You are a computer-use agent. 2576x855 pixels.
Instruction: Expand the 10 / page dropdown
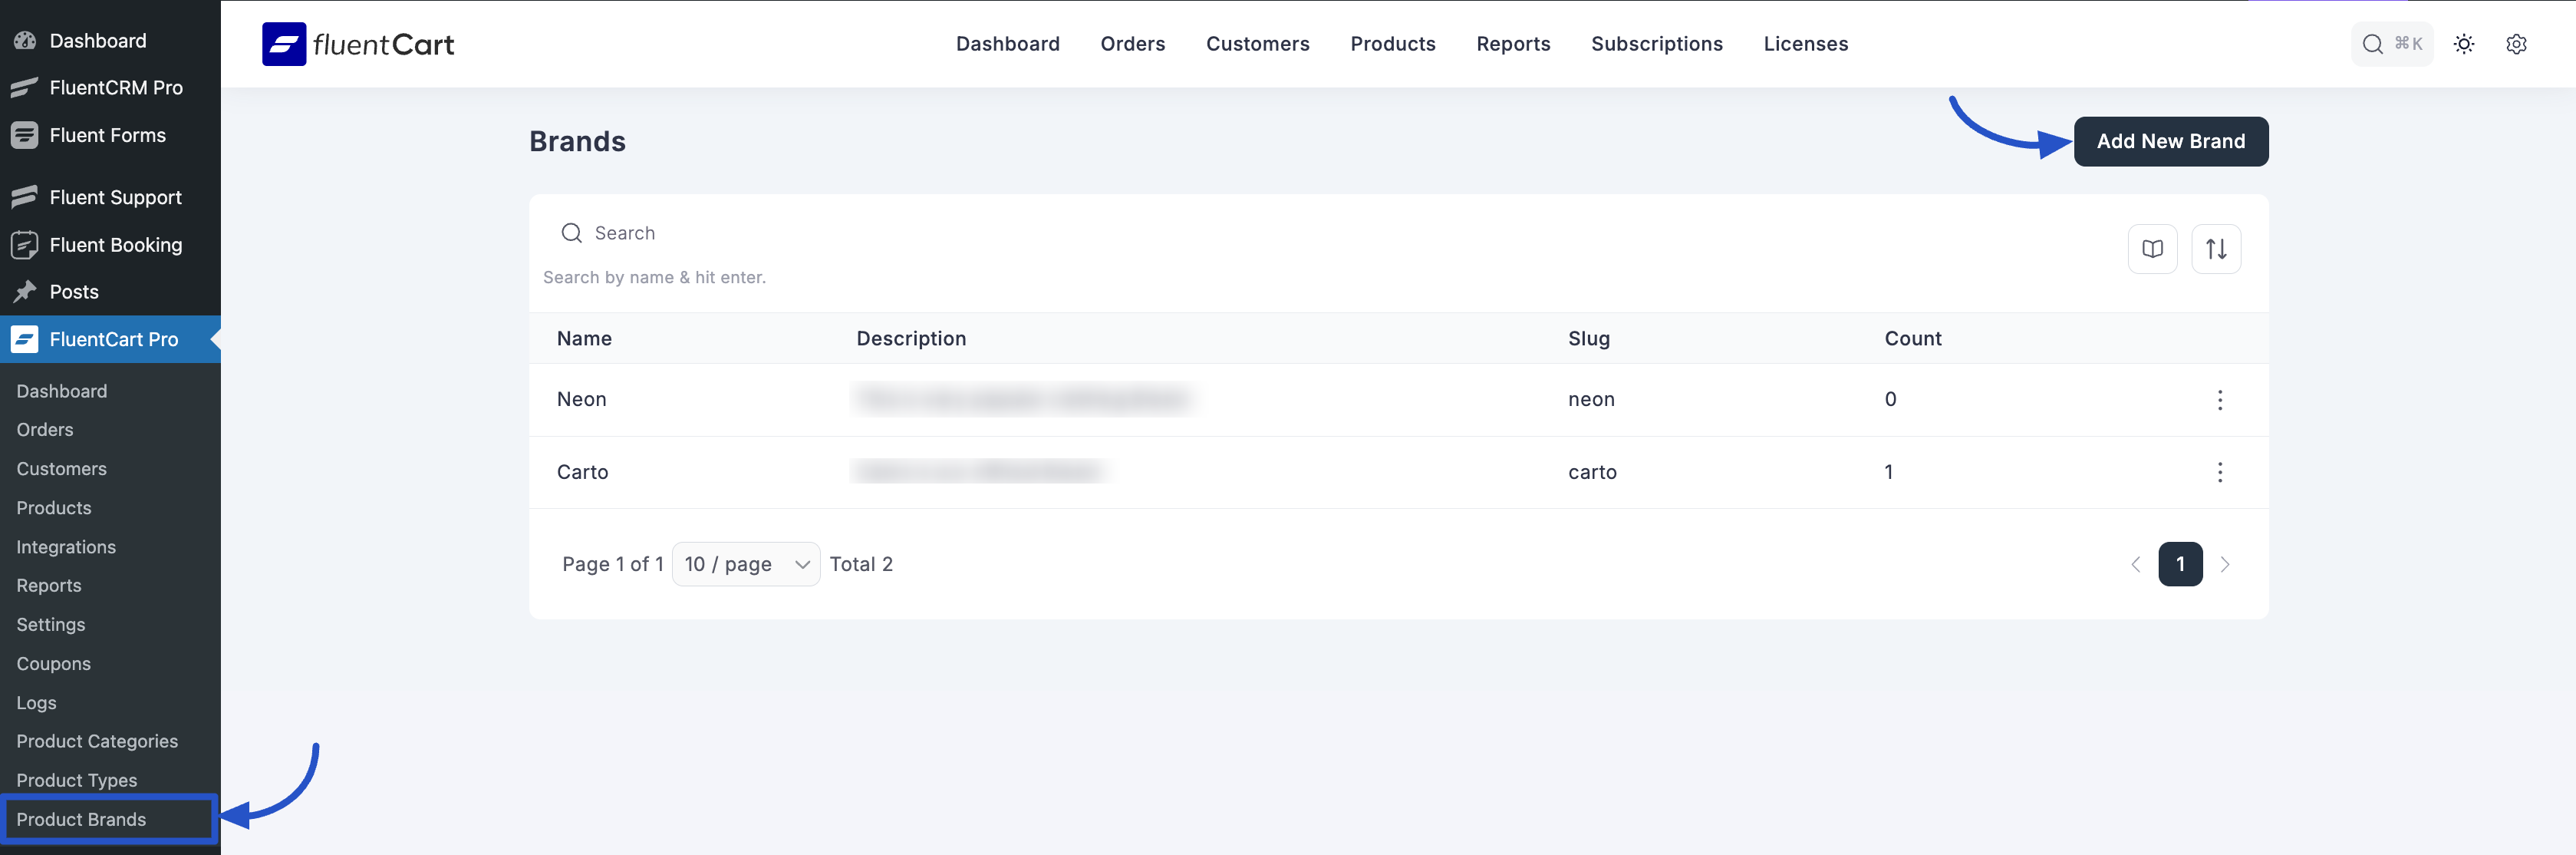coord(745,564)
